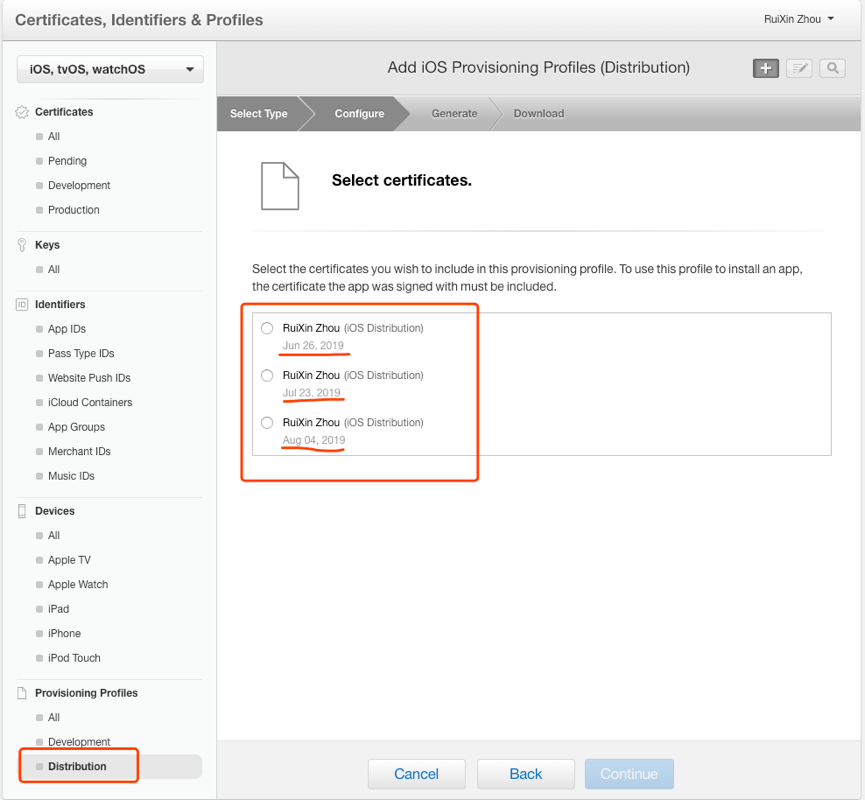Screen dimensions: 865x800
Task: Click the Back button
Action: (526, 774)
